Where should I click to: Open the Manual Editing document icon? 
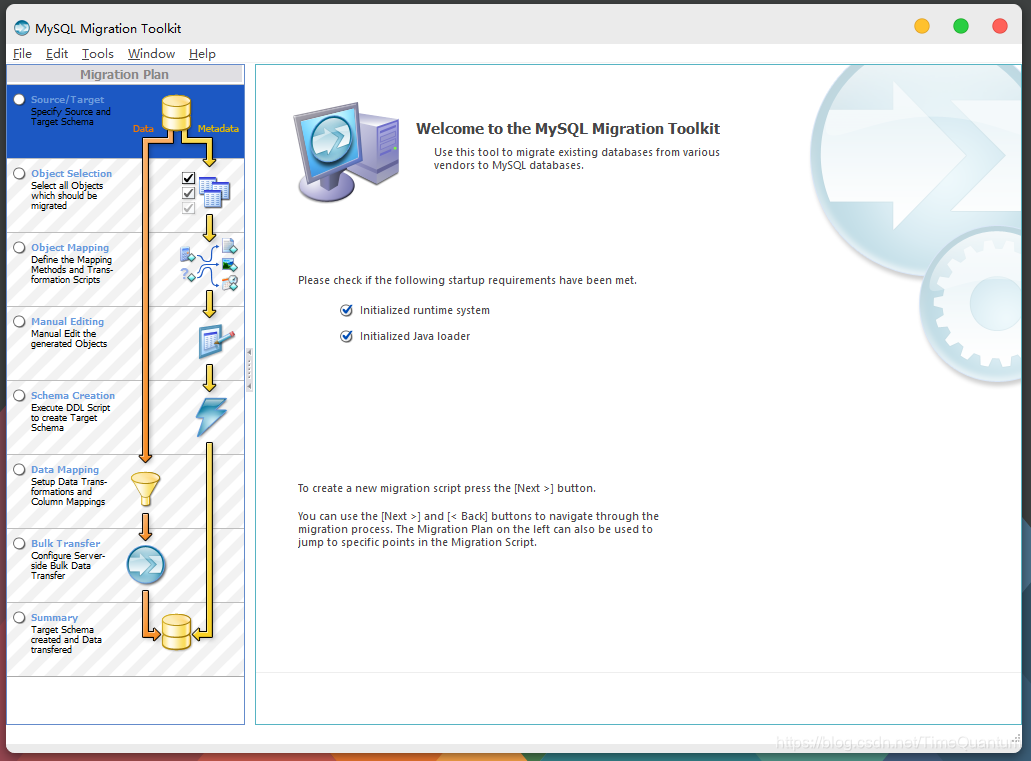[x=213, y=341]
